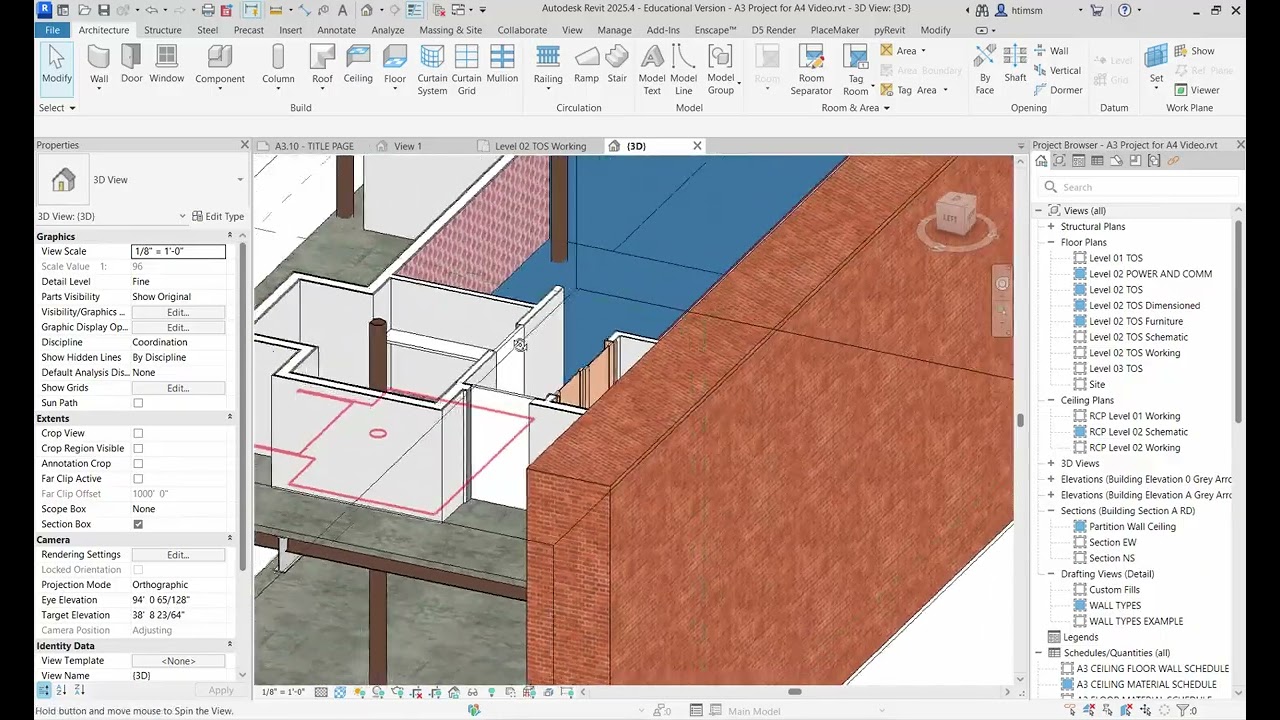The width and height of the screenshot is (1280, 720).
Task: Select the Railing tool
Action: click(548, 65)
